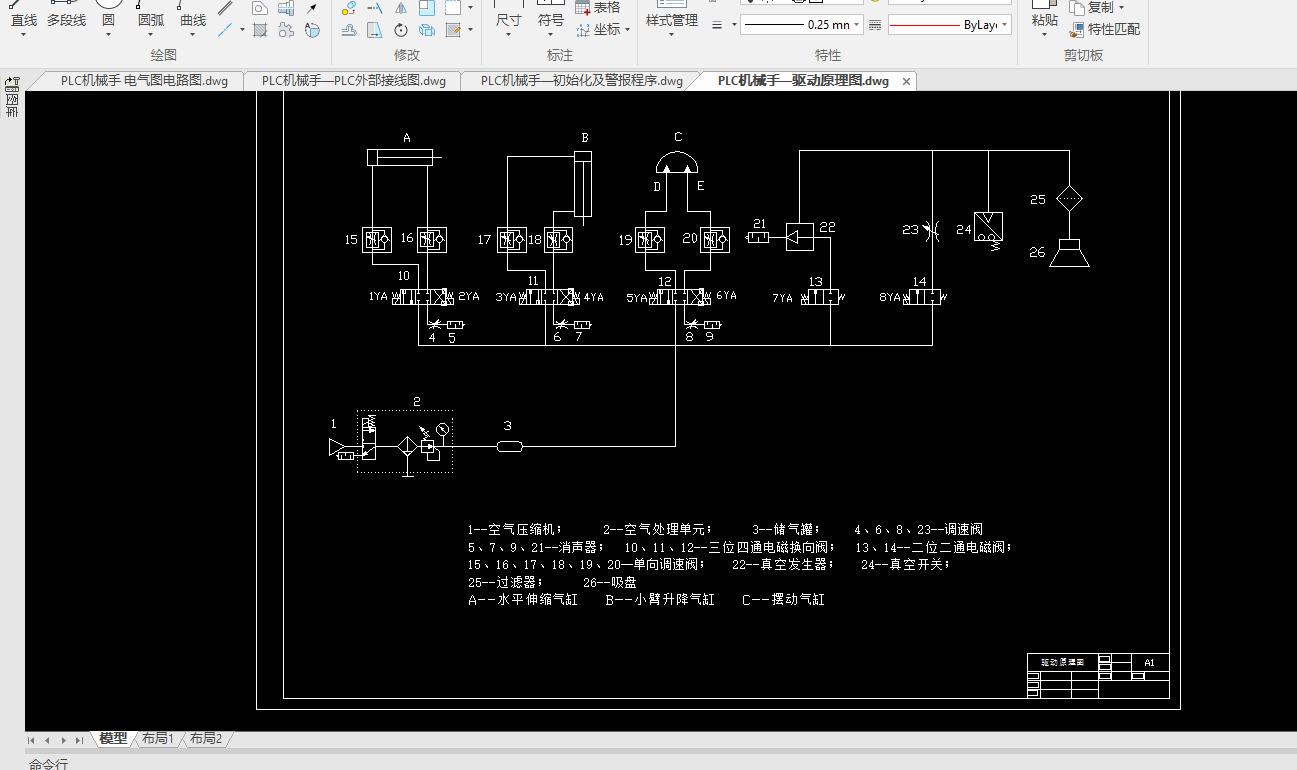Click the polygon shape icon in 绘图 panel
1297x770 pixels.
259,8
